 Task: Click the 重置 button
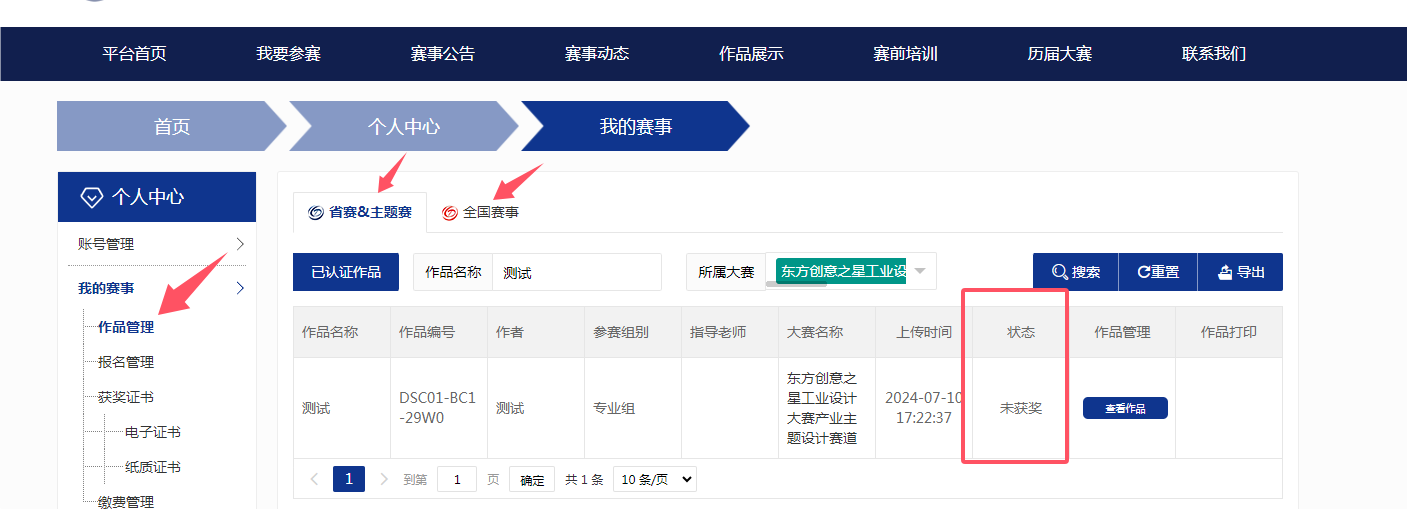(x=1157, y=272)
